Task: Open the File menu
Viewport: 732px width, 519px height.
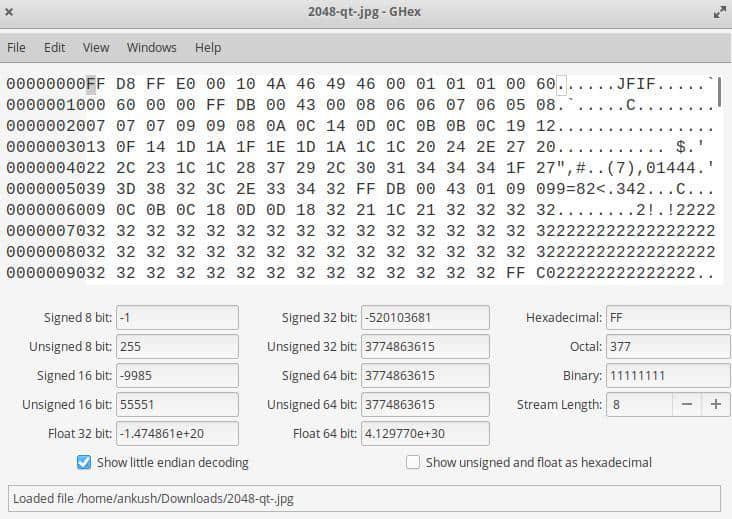Action: pos(16,47)
